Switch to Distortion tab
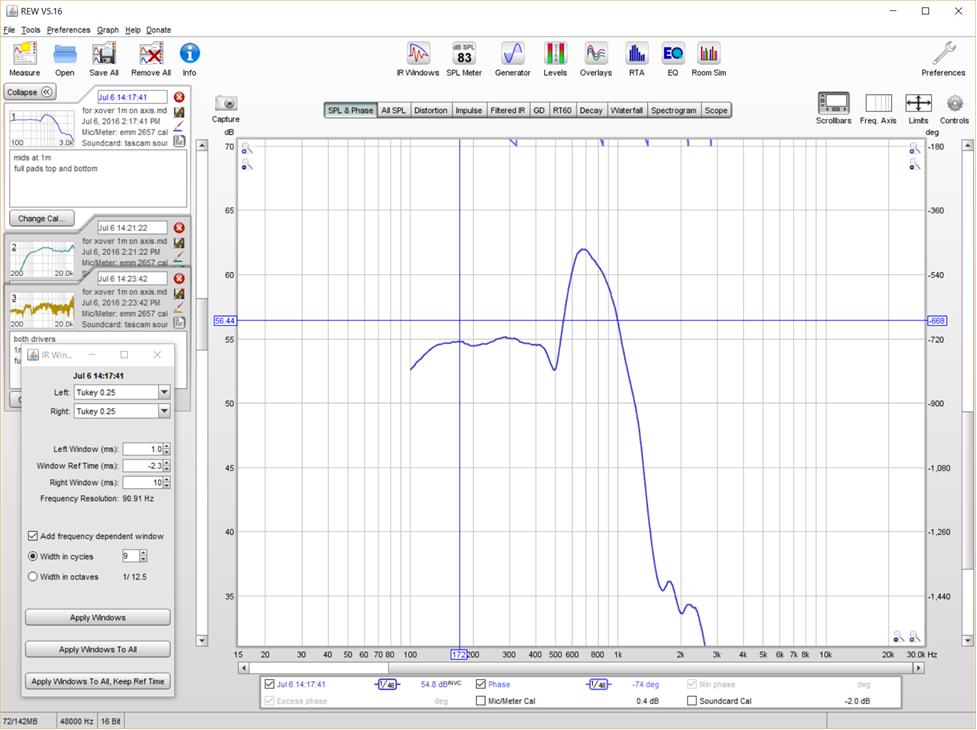This screenshot has height=730, width=977. click(431, 110)
